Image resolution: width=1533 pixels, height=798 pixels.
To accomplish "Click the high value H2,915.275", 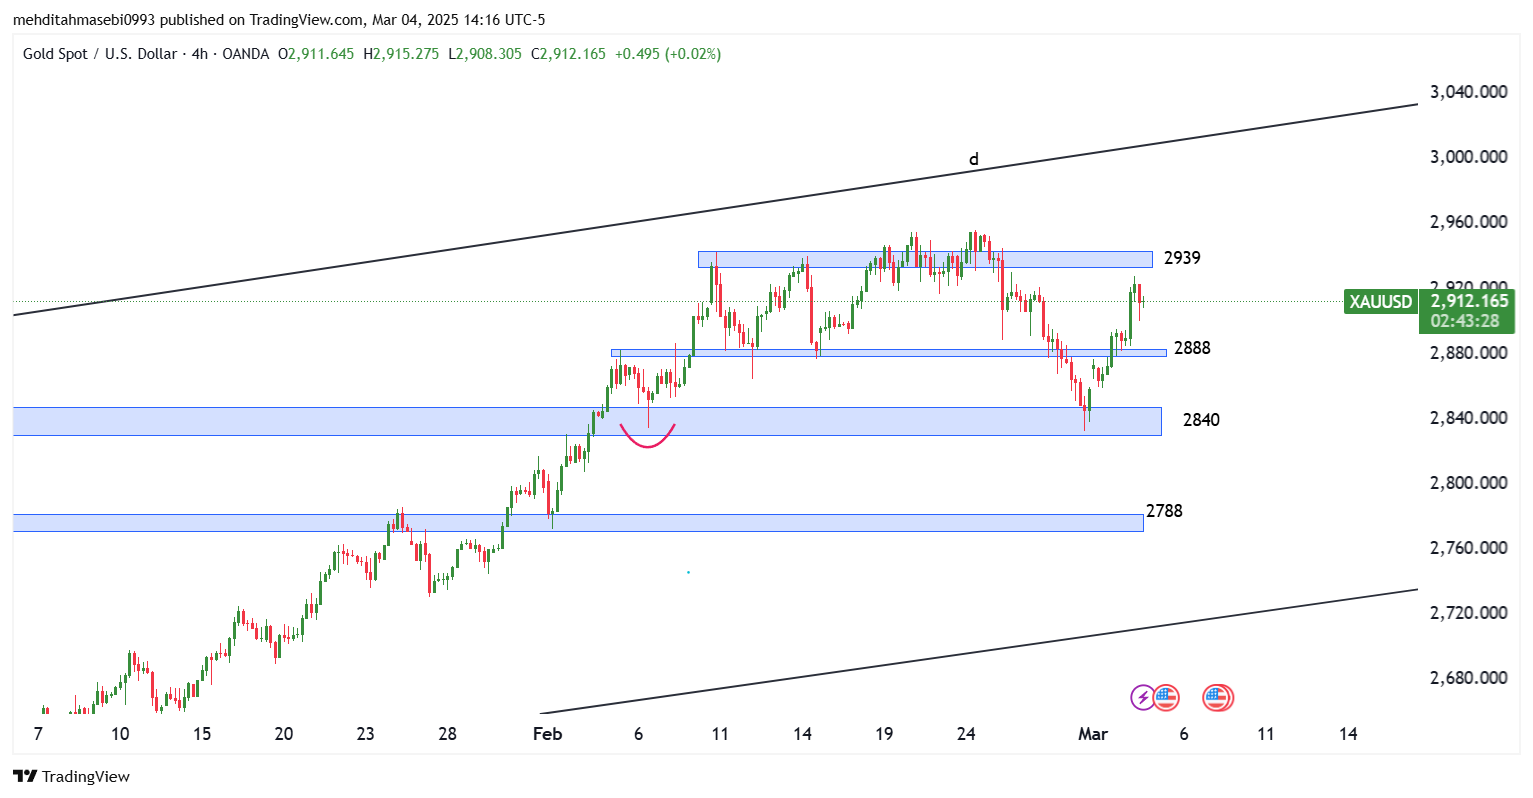I will (x=401, y=54).
